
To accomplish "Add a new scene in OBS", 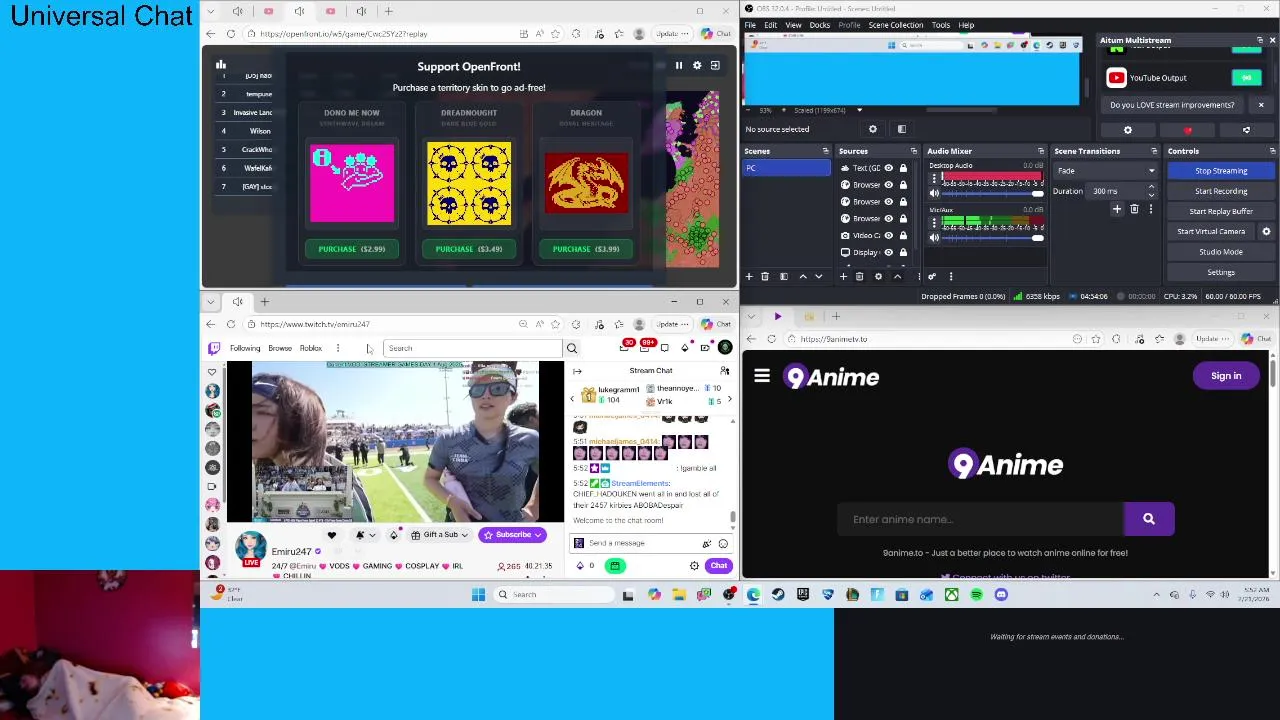I will click(x=749, y=277).
